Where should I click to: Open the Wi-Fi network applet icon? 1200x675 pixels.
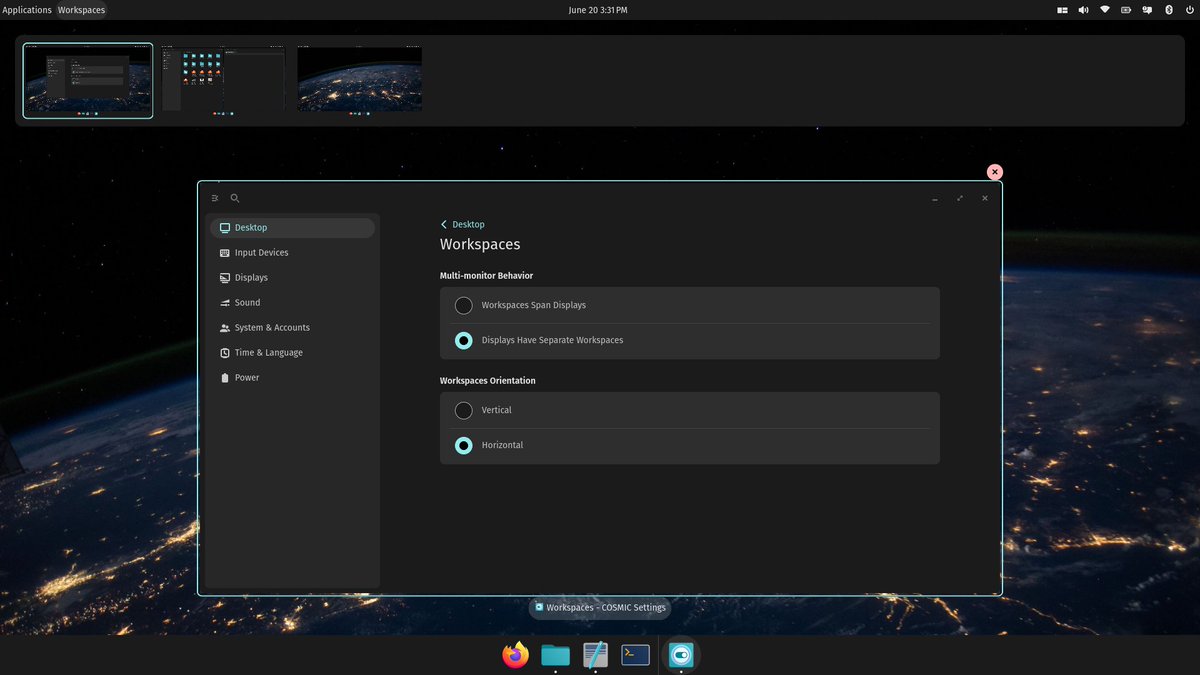(x=1105, y=10)
